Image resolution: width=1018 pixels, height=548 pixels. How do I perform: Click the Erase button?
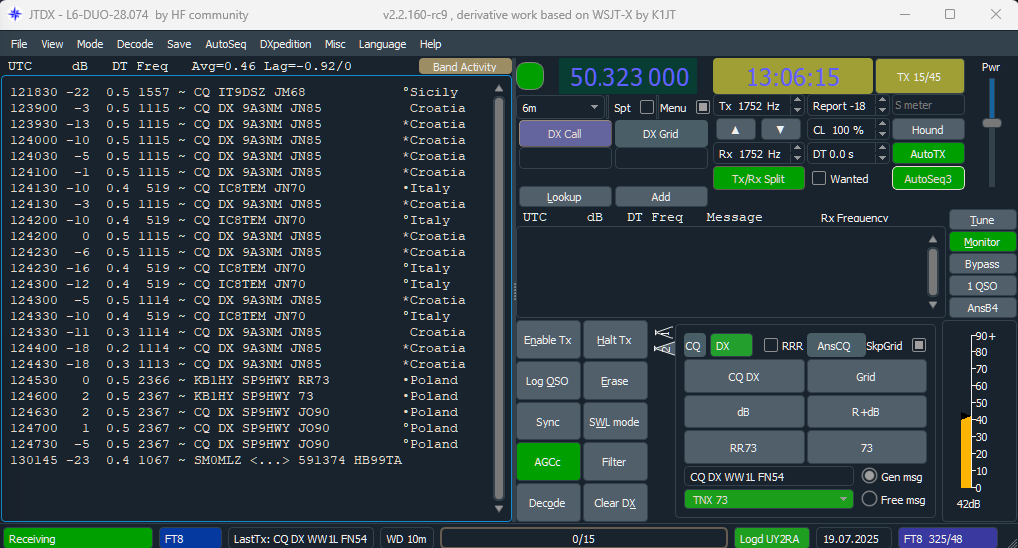pos(614,380)
